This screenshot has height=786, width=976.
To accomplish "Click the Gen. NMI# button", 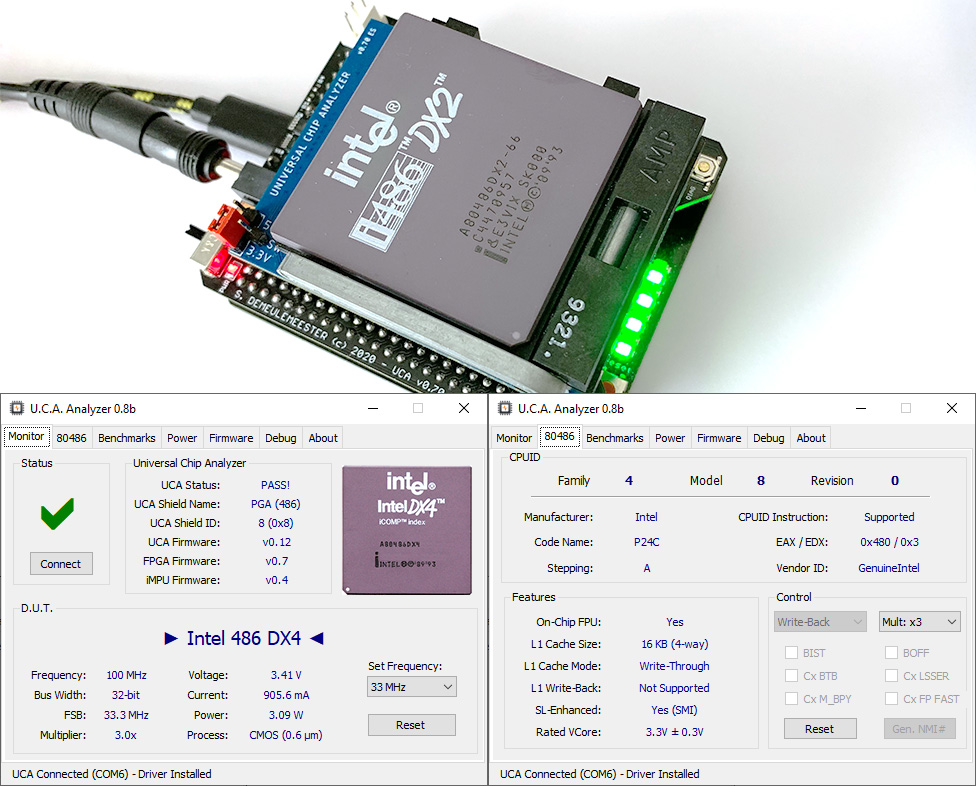I will (x=919, y=729).
